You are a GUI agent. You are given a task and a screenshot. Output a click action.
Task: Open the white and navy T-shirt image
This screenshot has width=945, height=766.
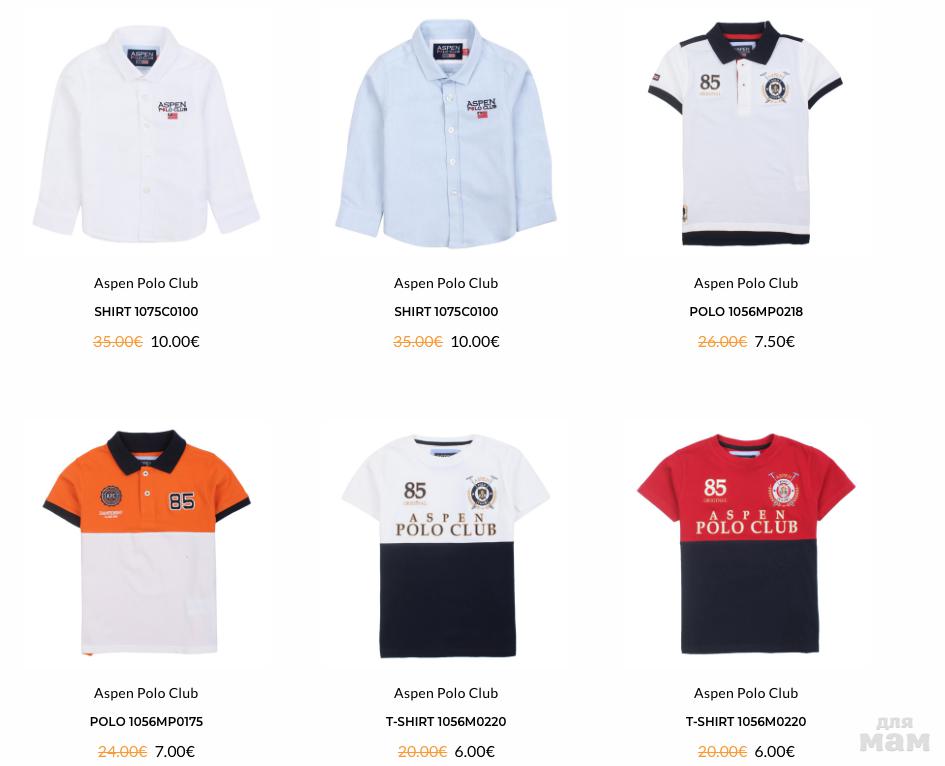446,545
